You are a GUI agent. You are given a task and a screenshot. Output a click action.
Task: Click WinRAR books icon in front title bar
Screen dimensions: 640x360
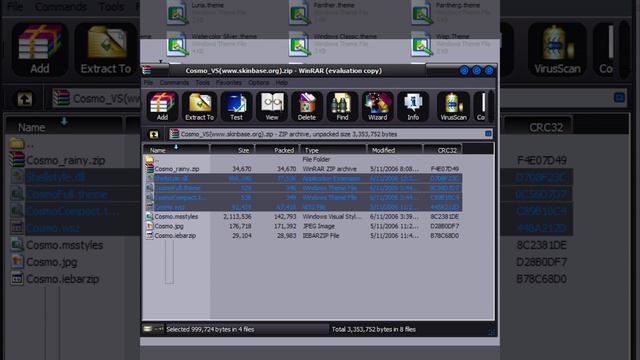tap(147, 70)
